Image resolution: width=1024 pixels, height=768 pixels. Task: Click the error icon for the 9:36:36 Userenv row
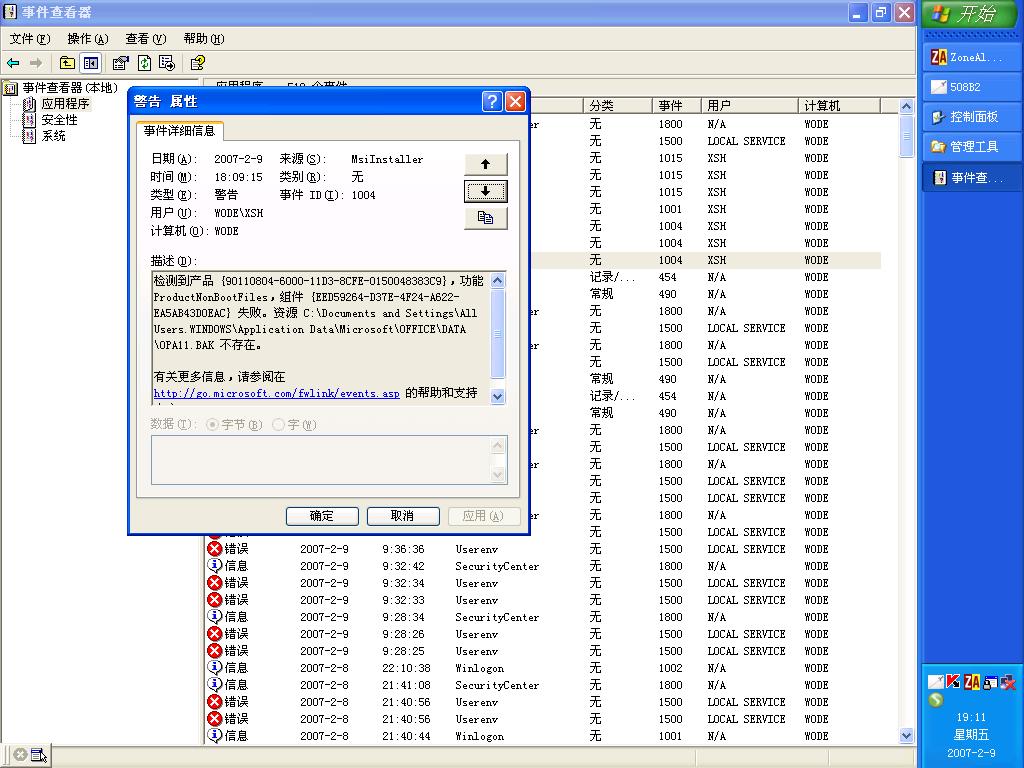(x=214, y=549)
